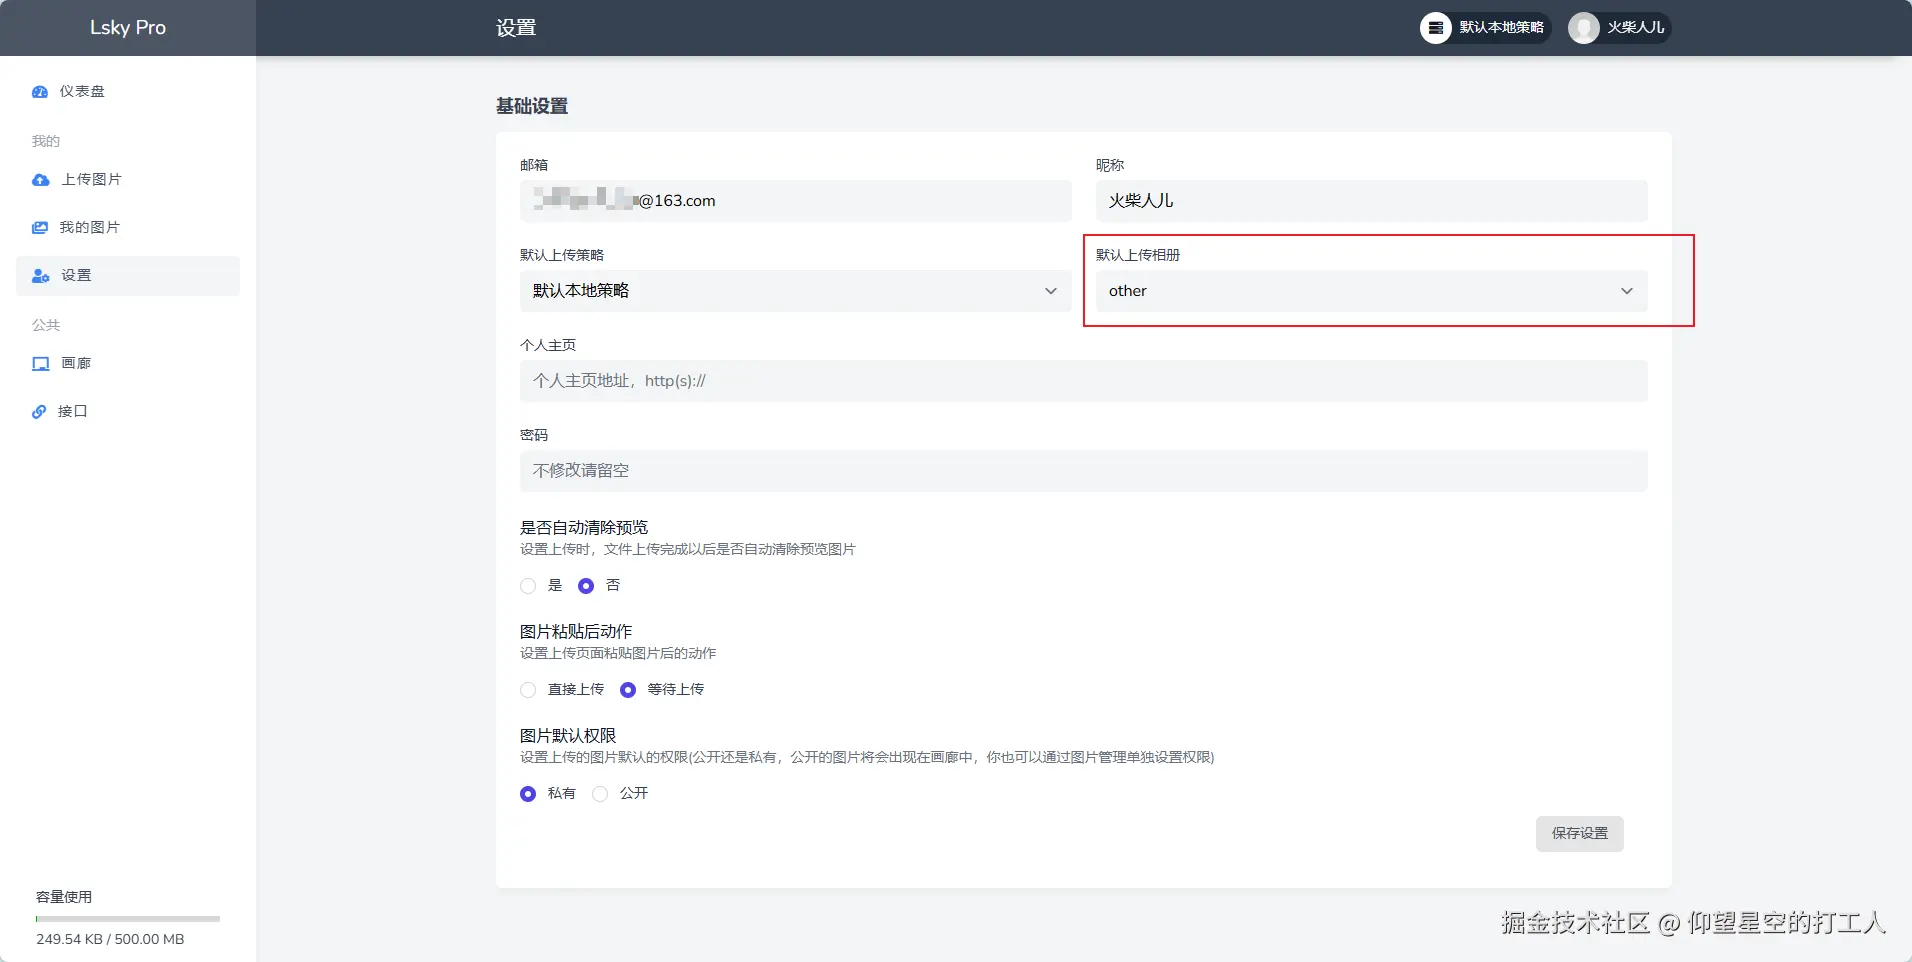Click the 接口 link icon
The height and width of the screenshot is (962, 1912).
pos(39,412)
